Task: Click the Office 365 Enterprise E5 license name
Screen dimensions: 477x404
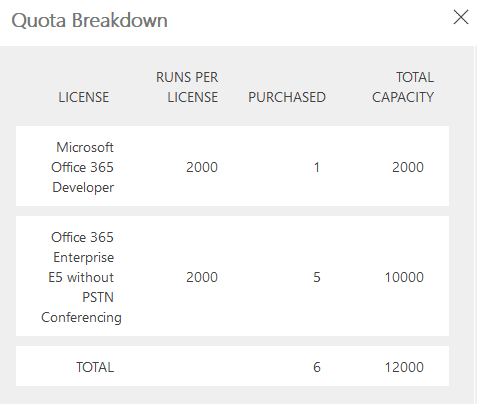Action: click(x=81, y=277)
